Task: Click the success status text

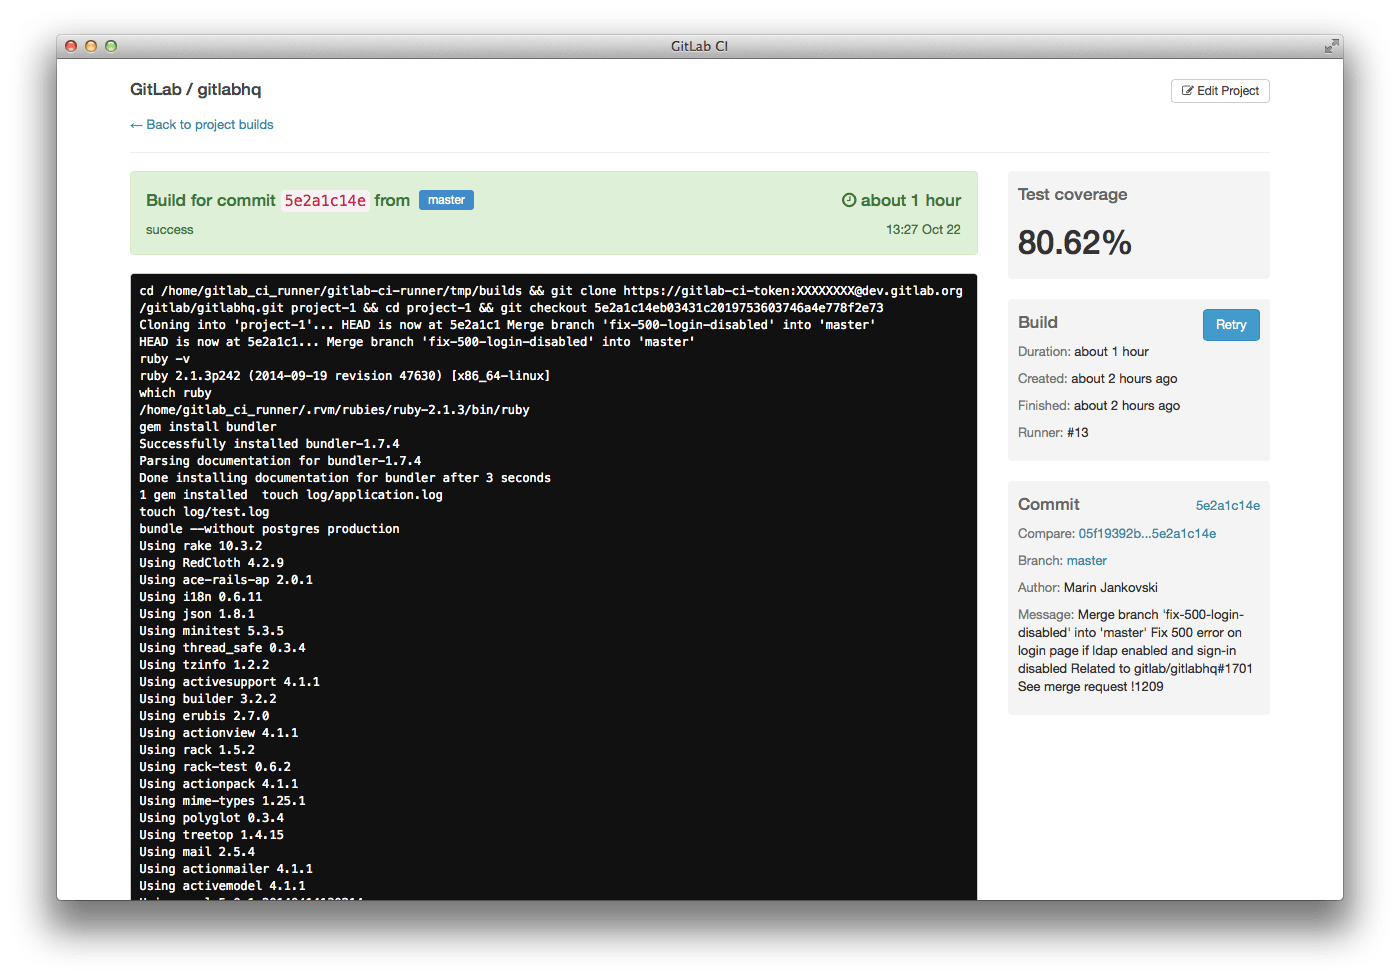Action: click(x=170, y=230)
